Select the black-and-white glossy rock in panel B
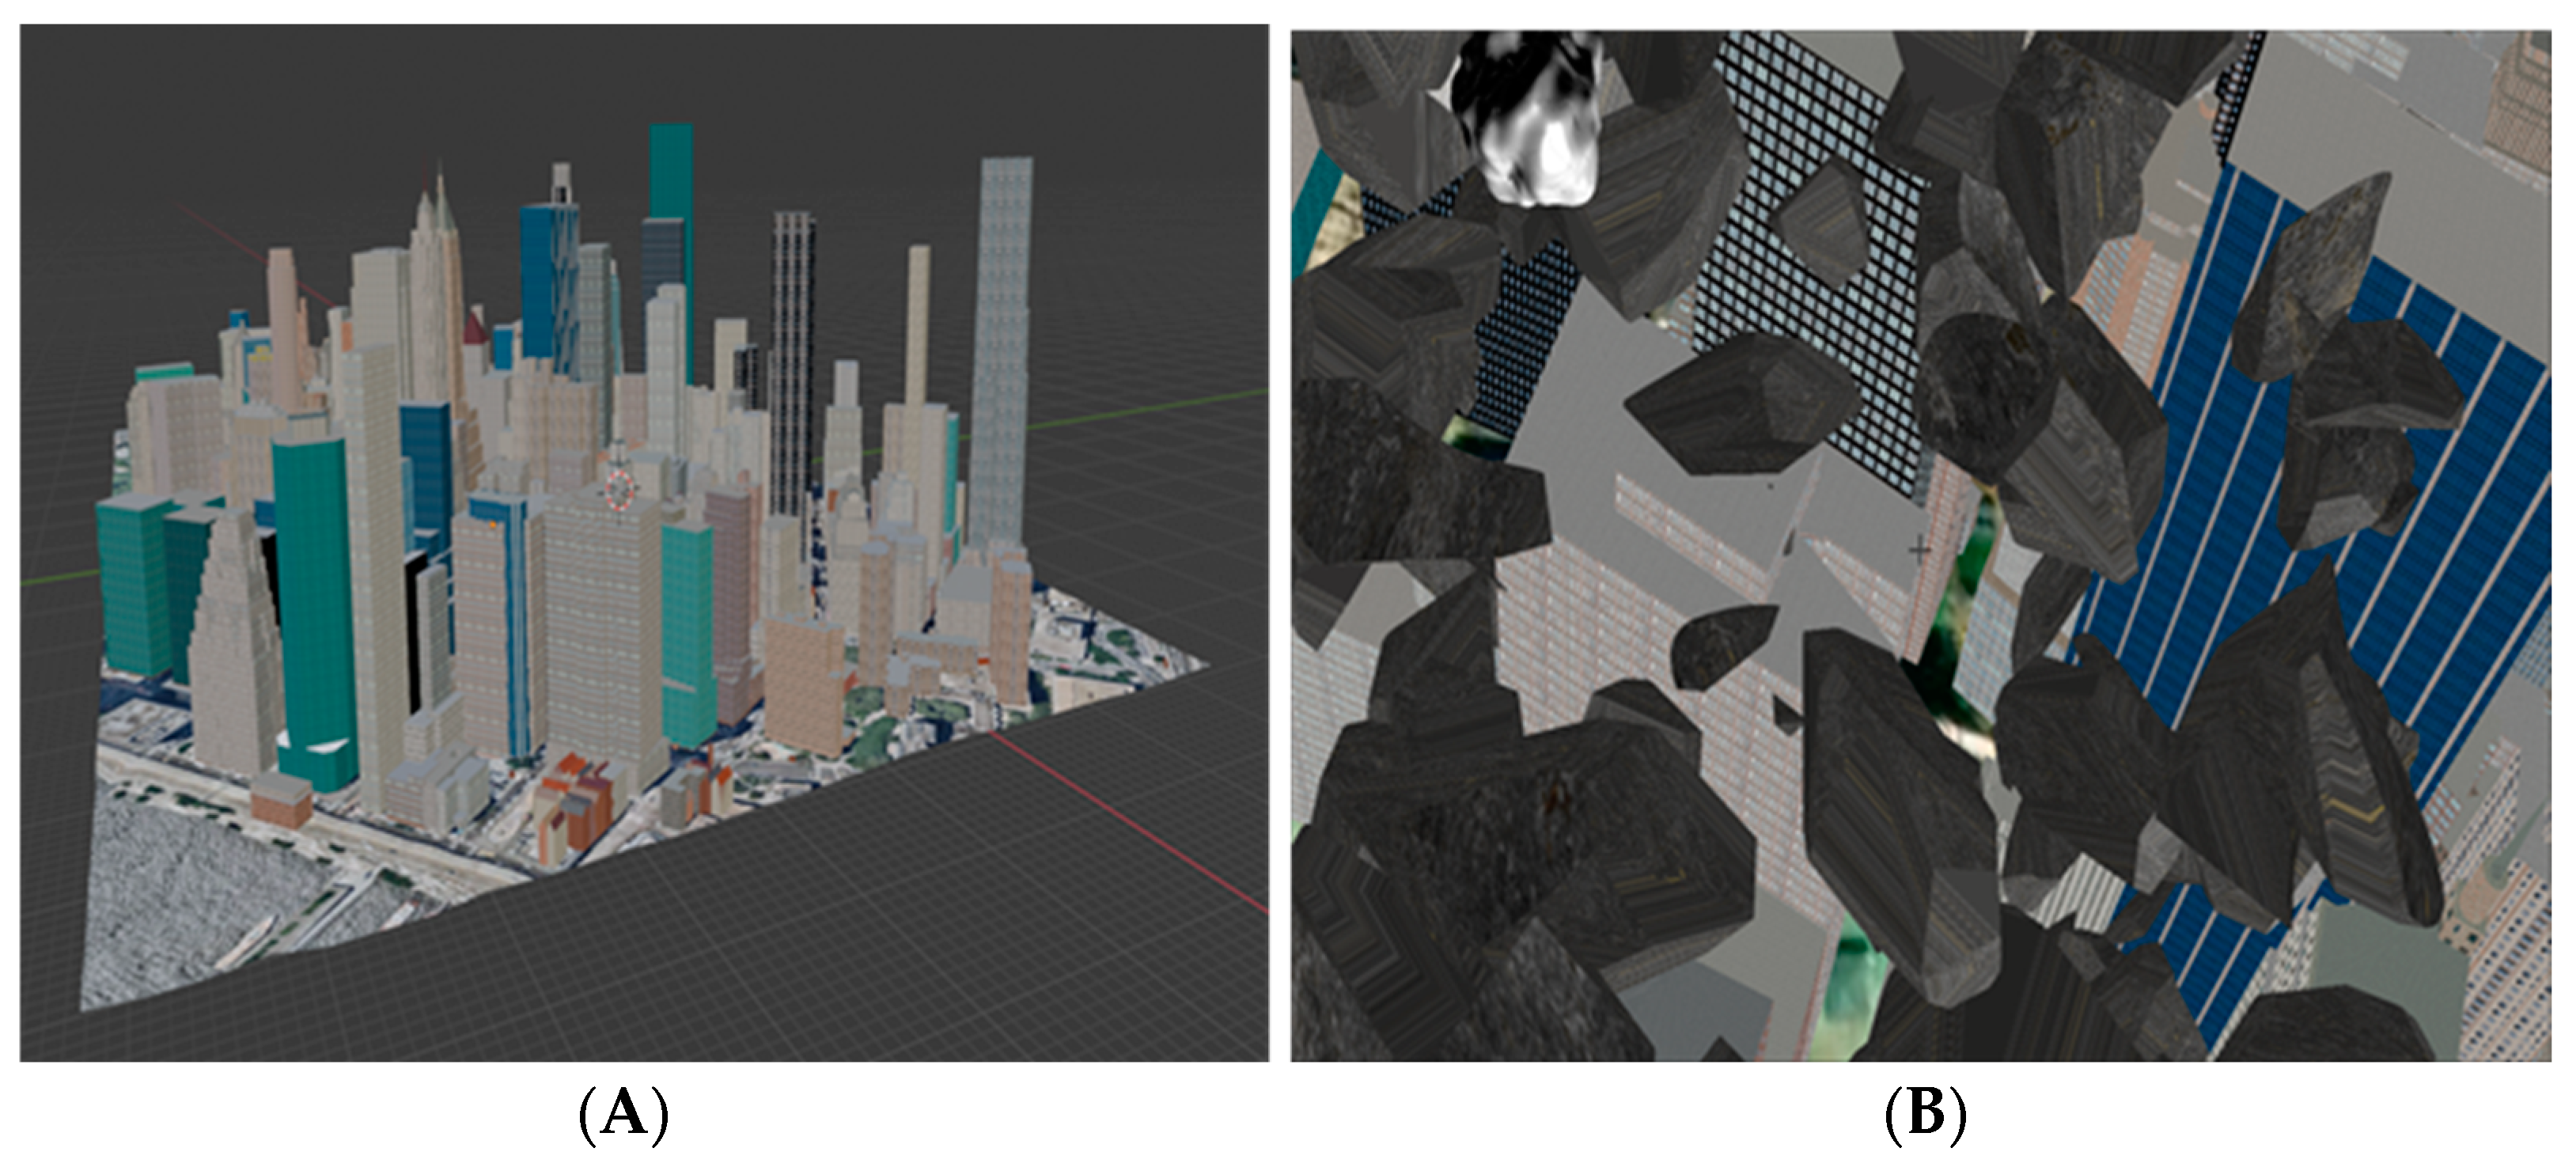2576x1167 pixels. coord(1527,125)
